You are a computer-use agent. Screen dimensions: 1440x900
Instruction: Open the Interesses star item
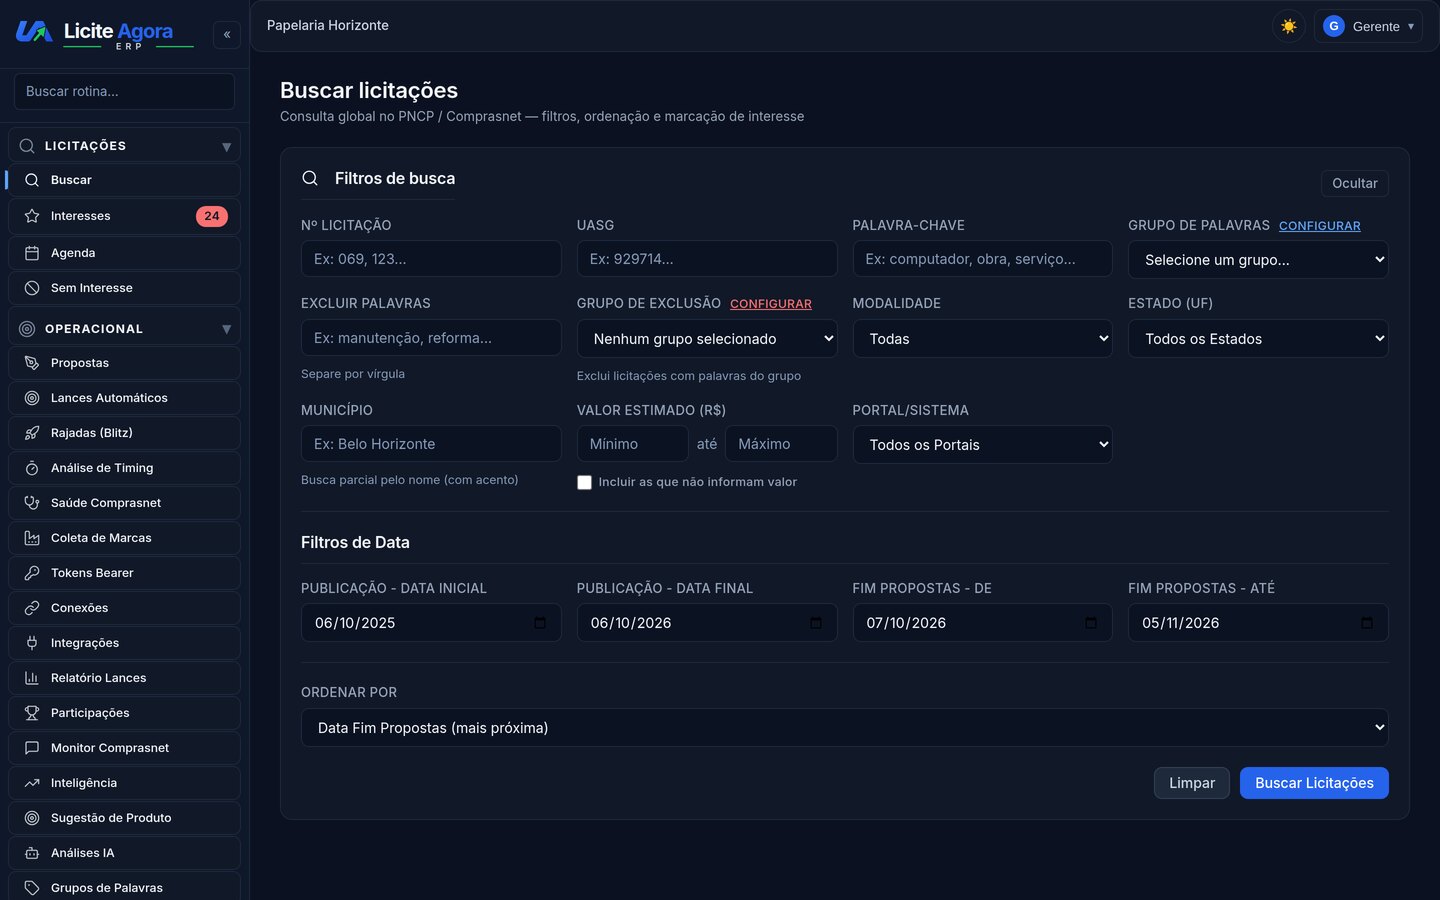[x=124, y=216]
